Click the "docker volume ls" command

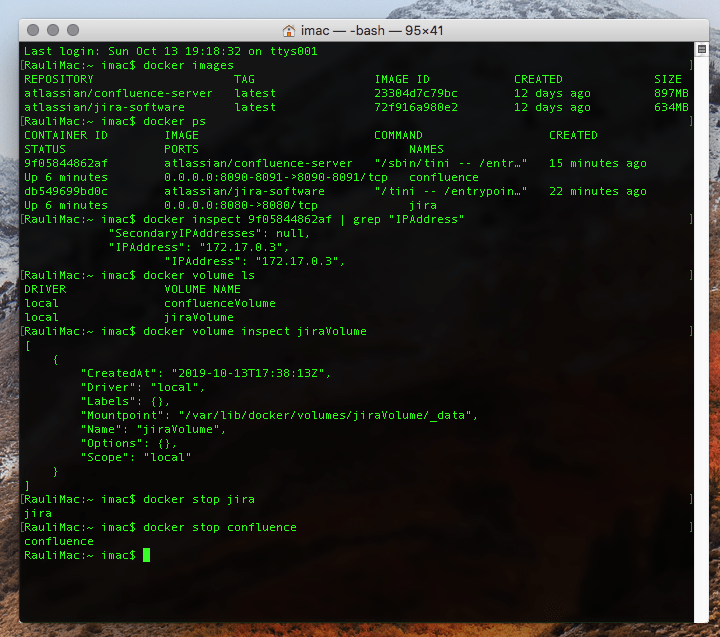click(199, 275)
